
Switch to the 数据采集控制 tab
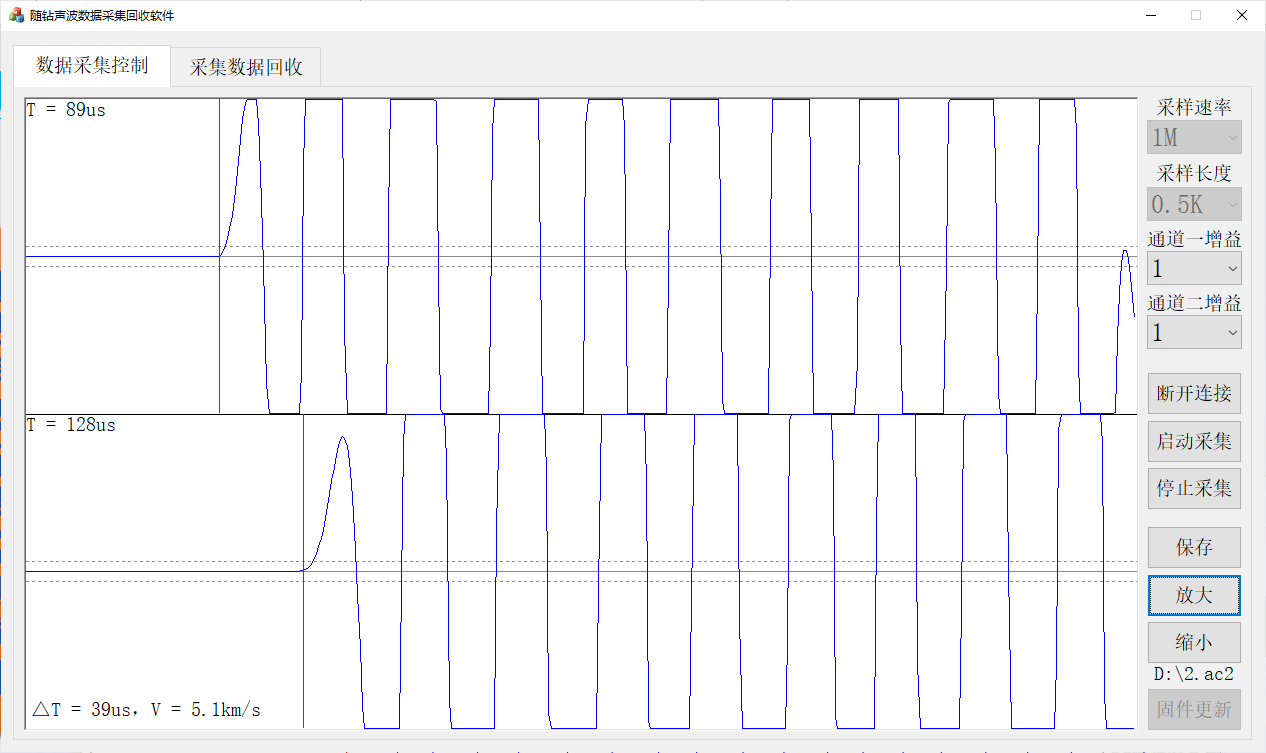tap(92, 66)
